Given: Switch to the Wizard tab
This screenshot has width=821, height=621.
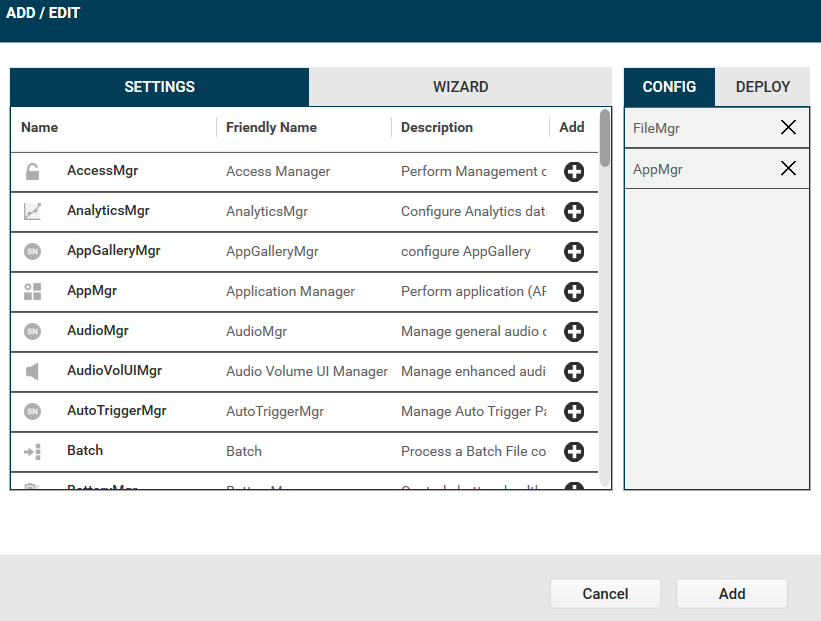Looking at the screenshot, I should point(460,87).
